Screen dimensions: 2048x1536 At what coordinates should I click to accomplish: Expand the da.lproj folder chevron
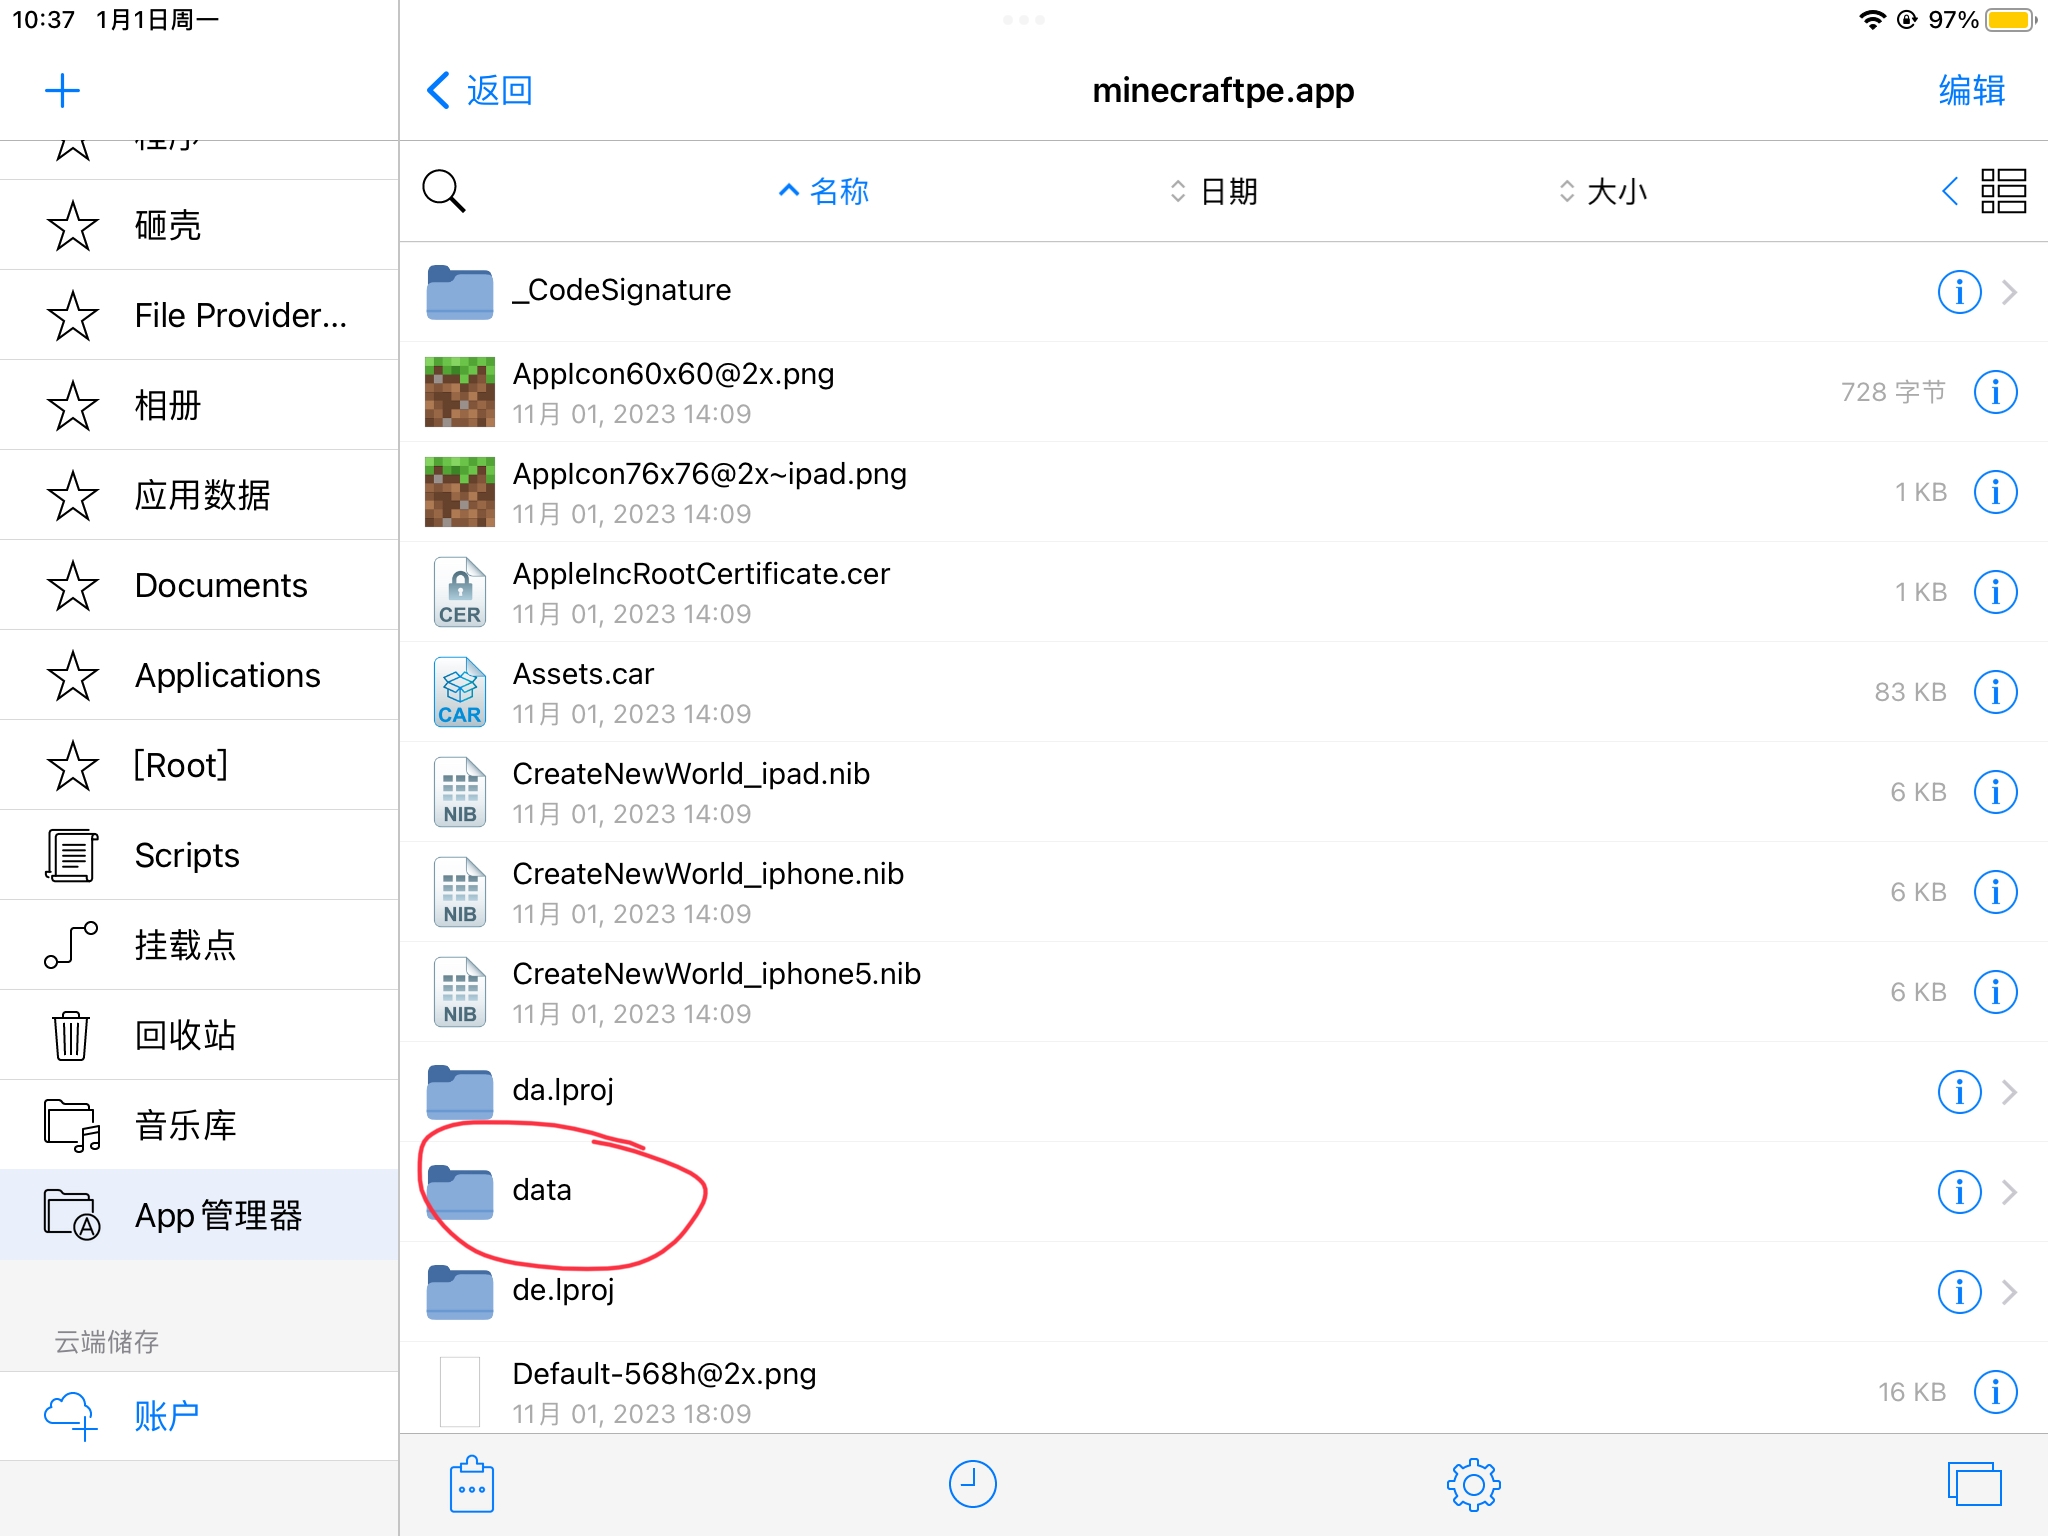(x=2009, y=1092)
